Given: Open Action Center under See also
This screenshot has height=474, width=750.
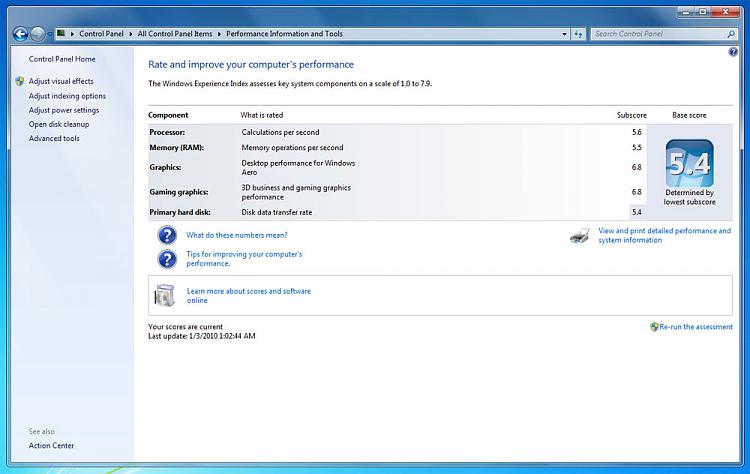Looking at the screenshot, I should pyautogui.click(x=51, y=445).
